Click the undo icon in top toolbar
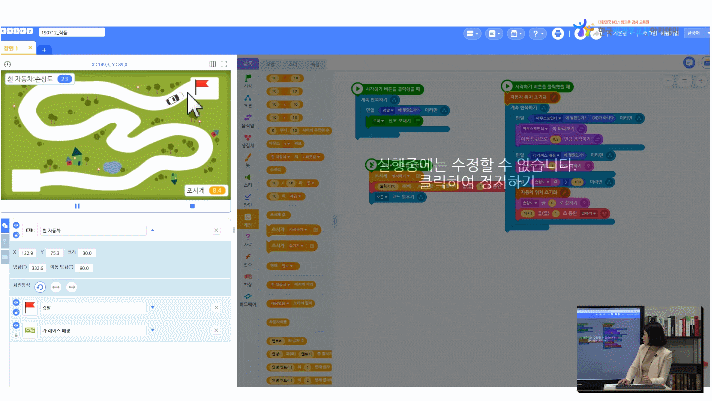This screenshot has width=712, height=401. [x=580, y=34]
